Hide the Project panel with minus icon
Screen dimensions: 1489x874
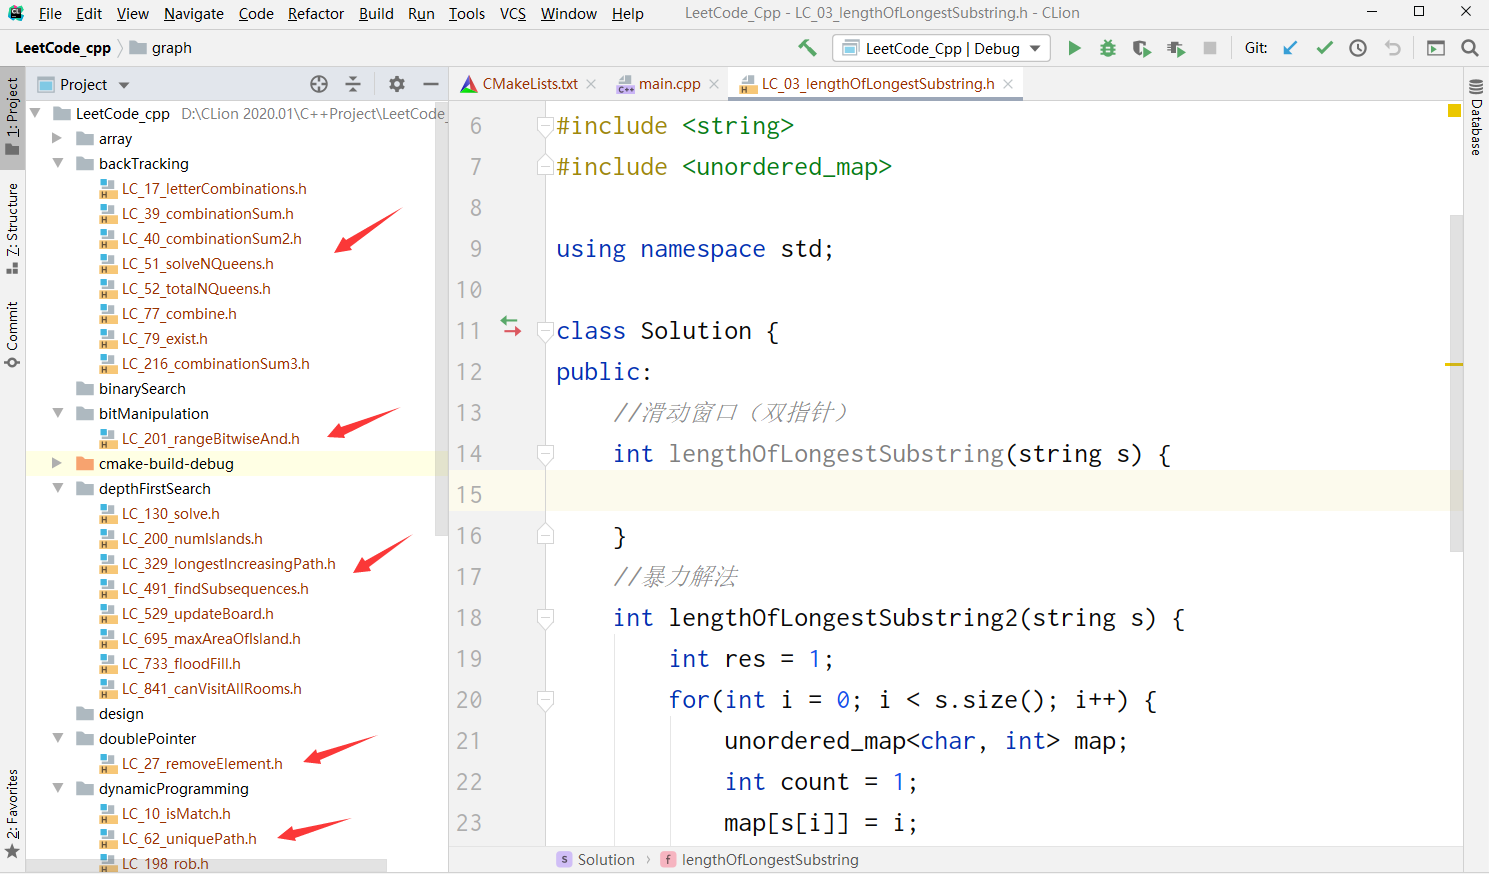tap(431, 84)
